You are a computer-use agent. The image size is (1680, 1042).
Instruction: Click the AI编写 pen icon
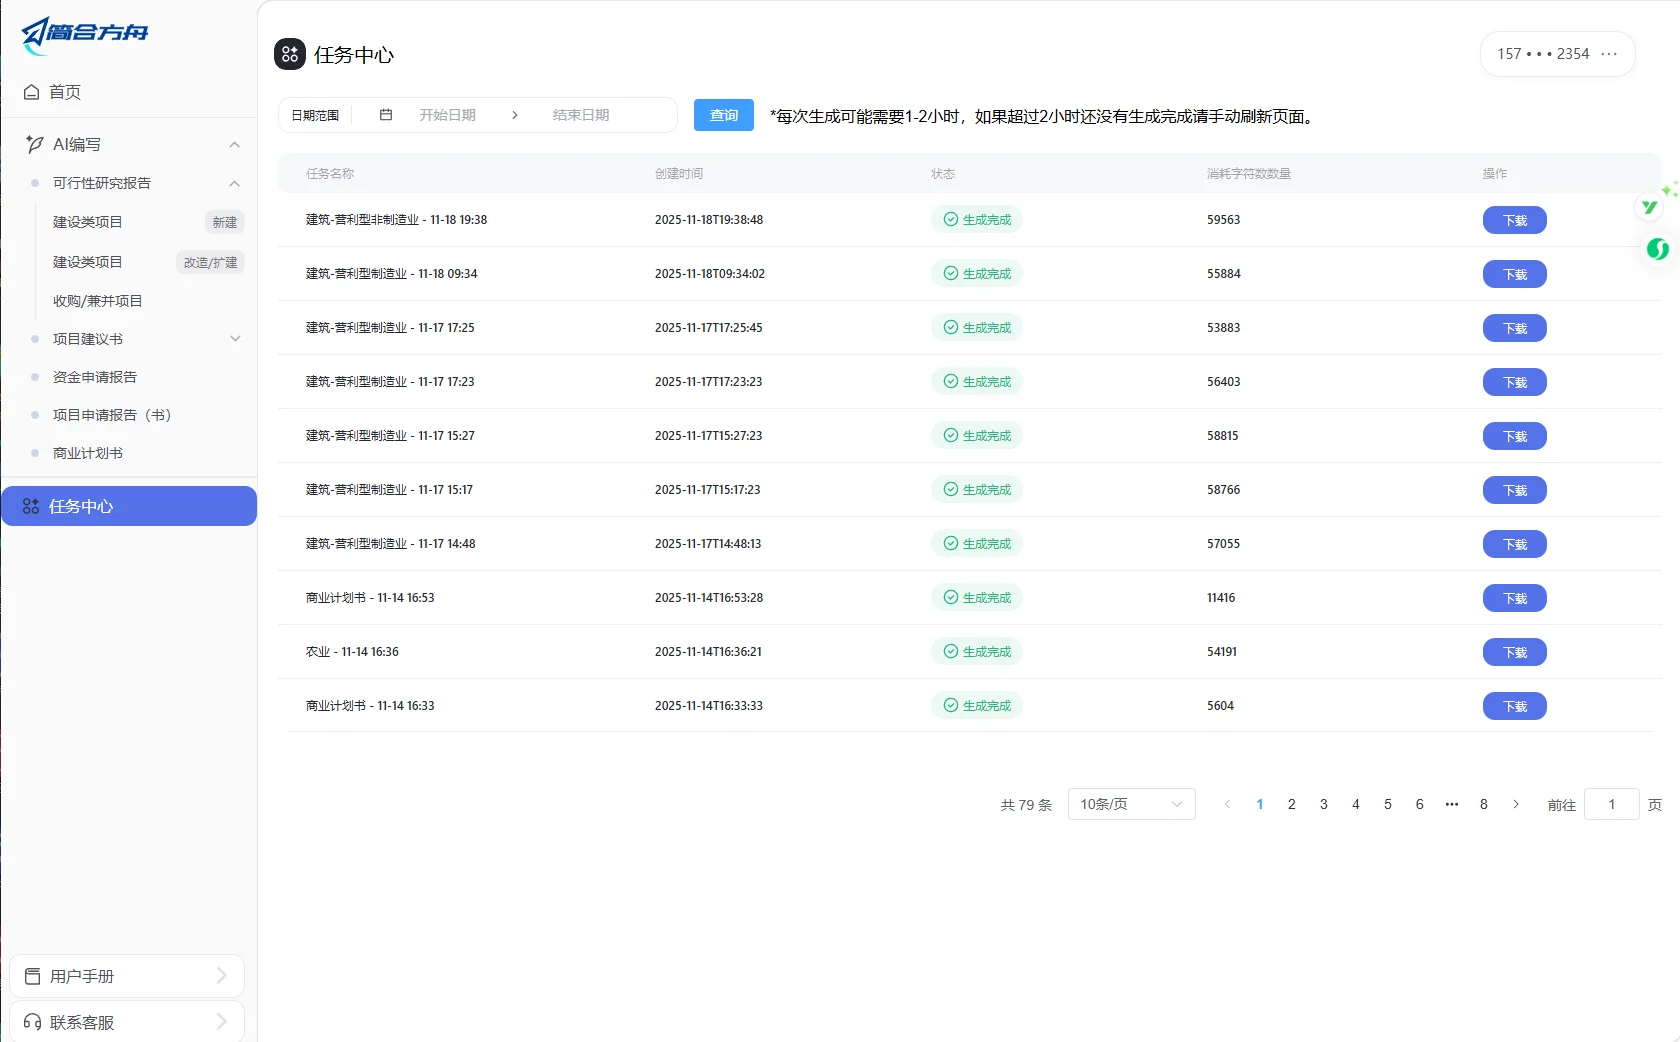33,144
